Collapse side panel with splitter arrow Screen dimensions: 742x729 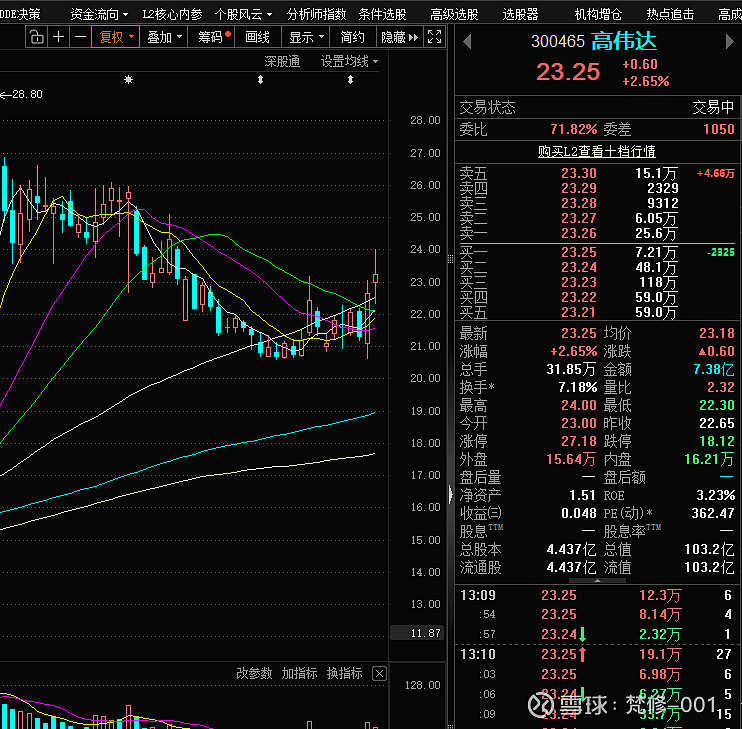pyautogui.click(x=450, y=494)
